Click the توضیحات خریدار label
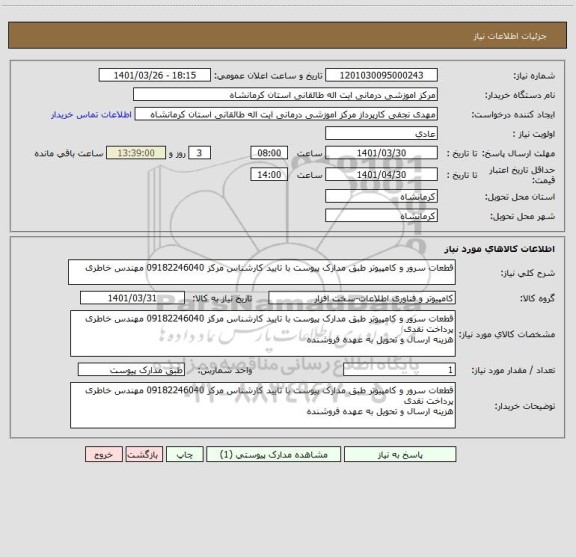Screen dimensions: 576x557 [525, 406]
